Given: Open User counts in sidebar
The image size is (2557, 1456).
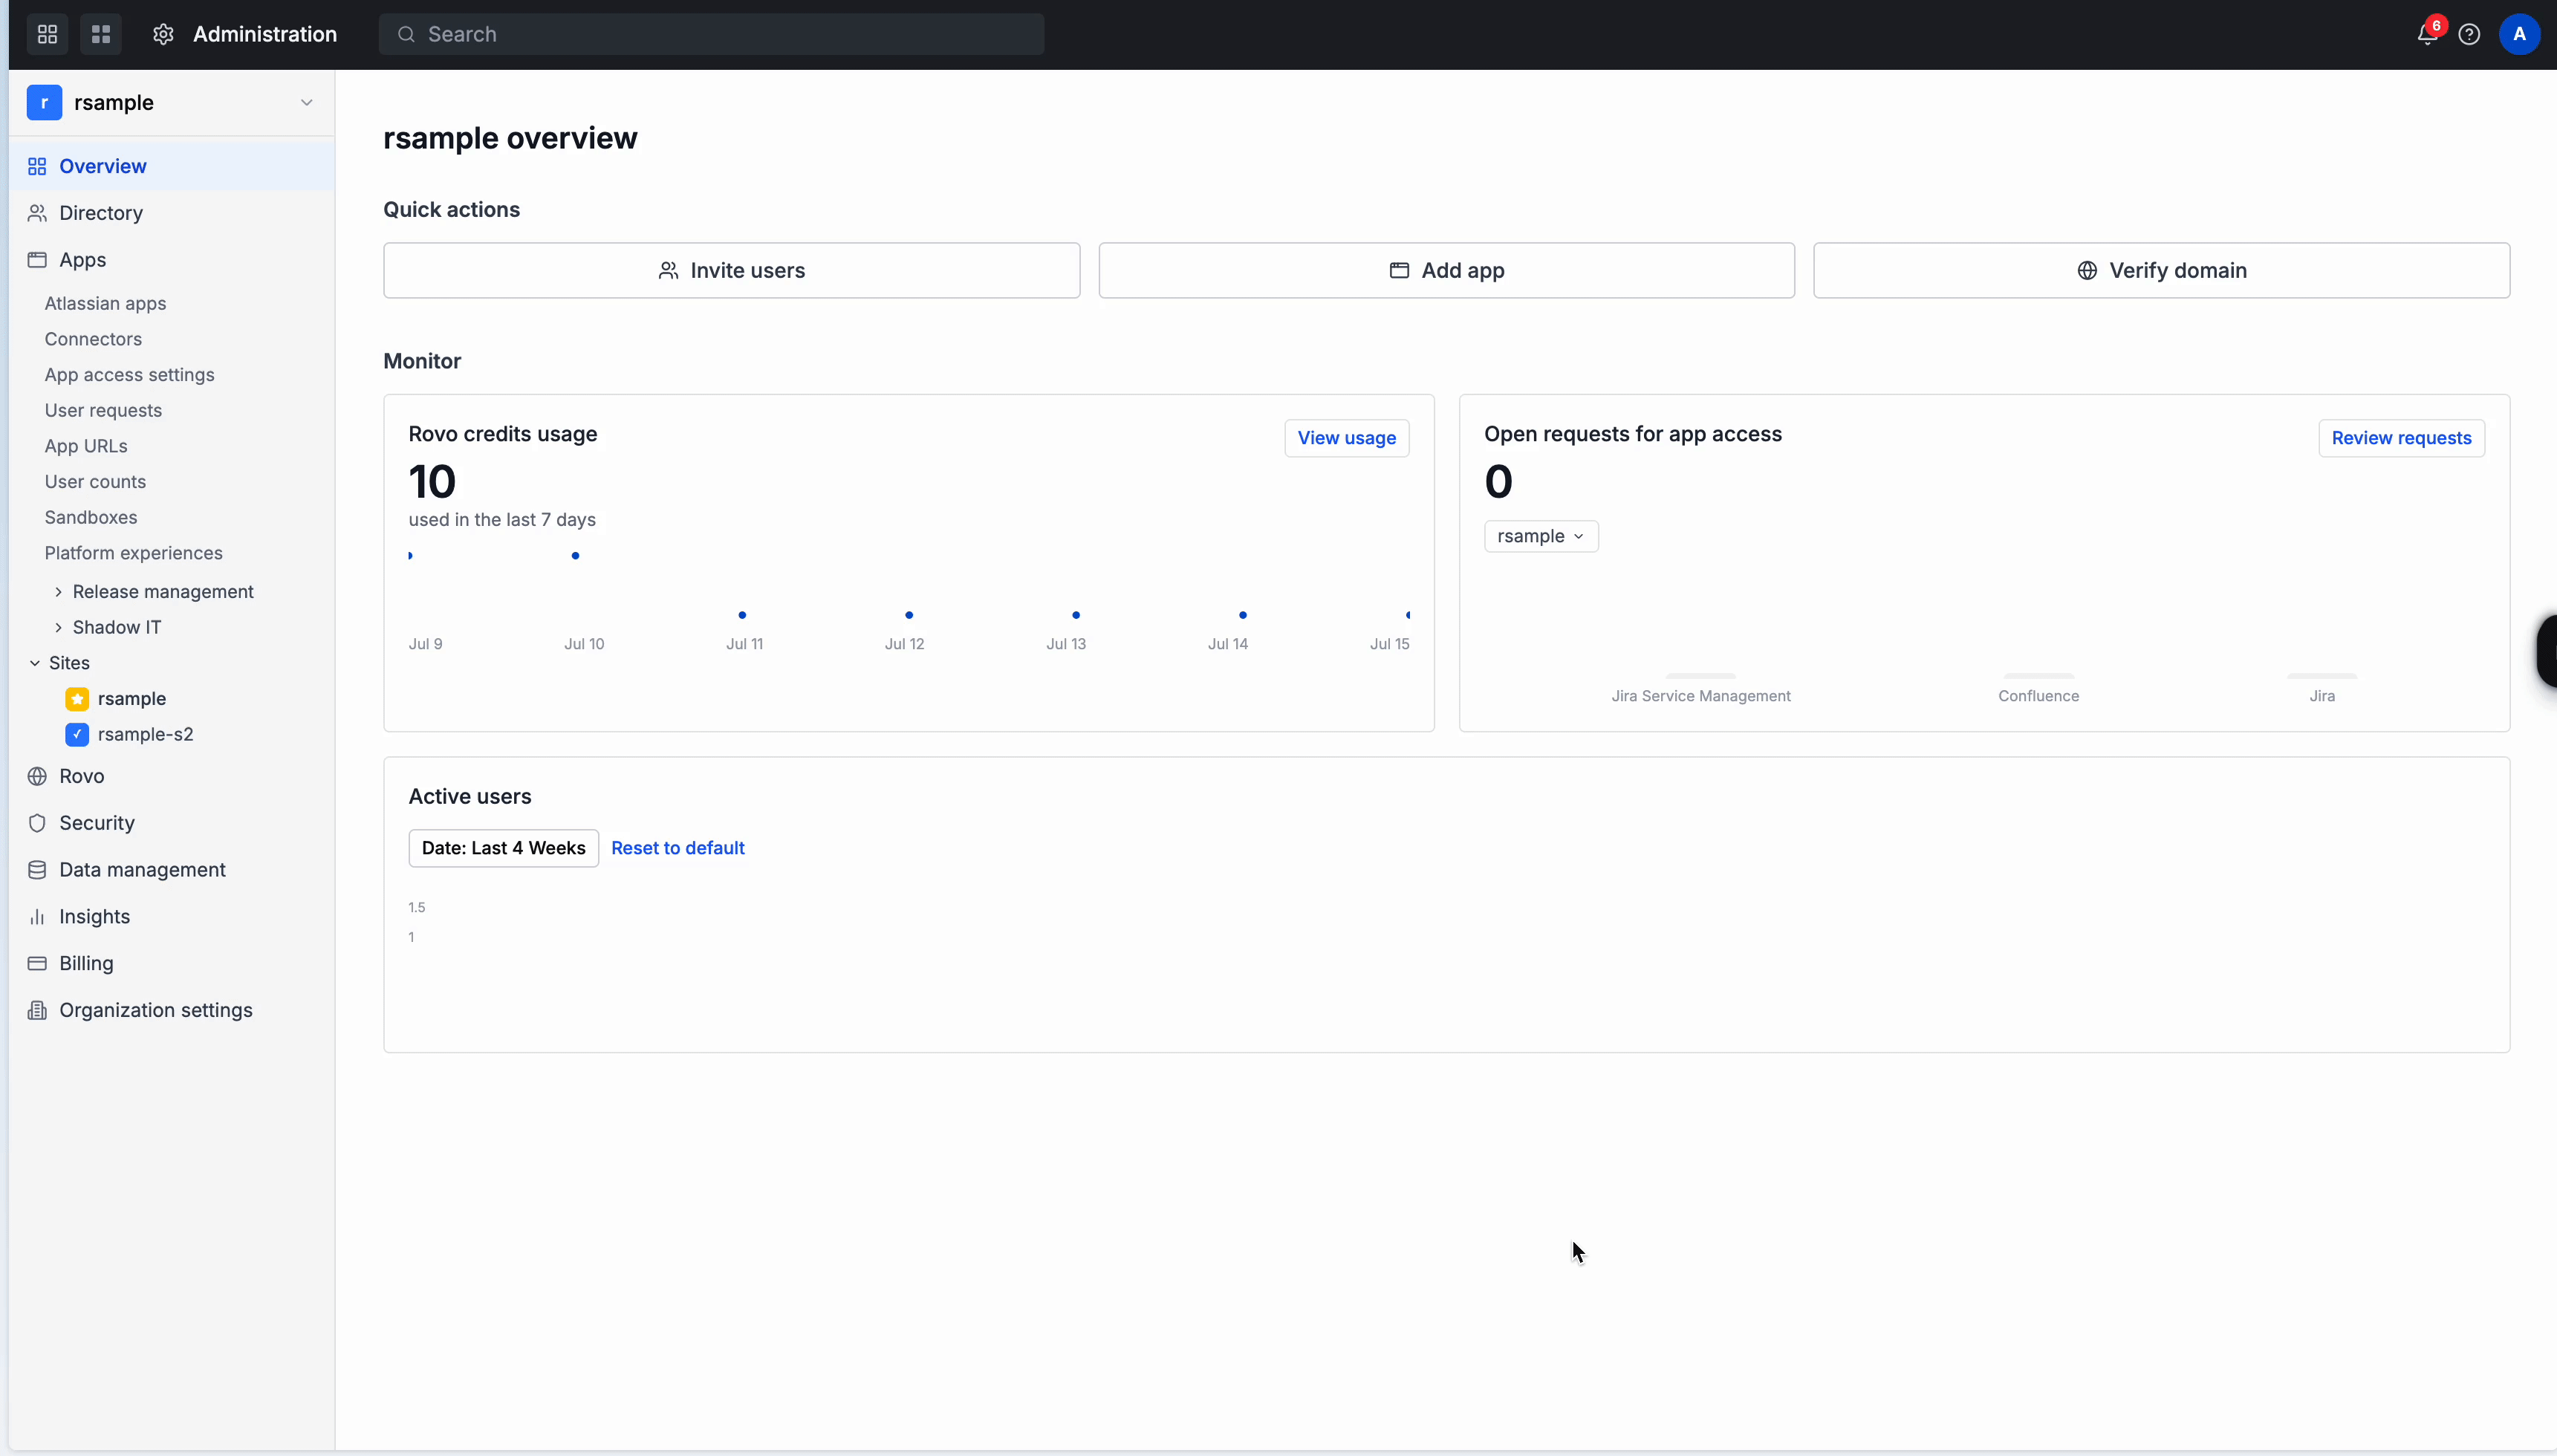Looking at the screenshot, I should coord(95,482).
